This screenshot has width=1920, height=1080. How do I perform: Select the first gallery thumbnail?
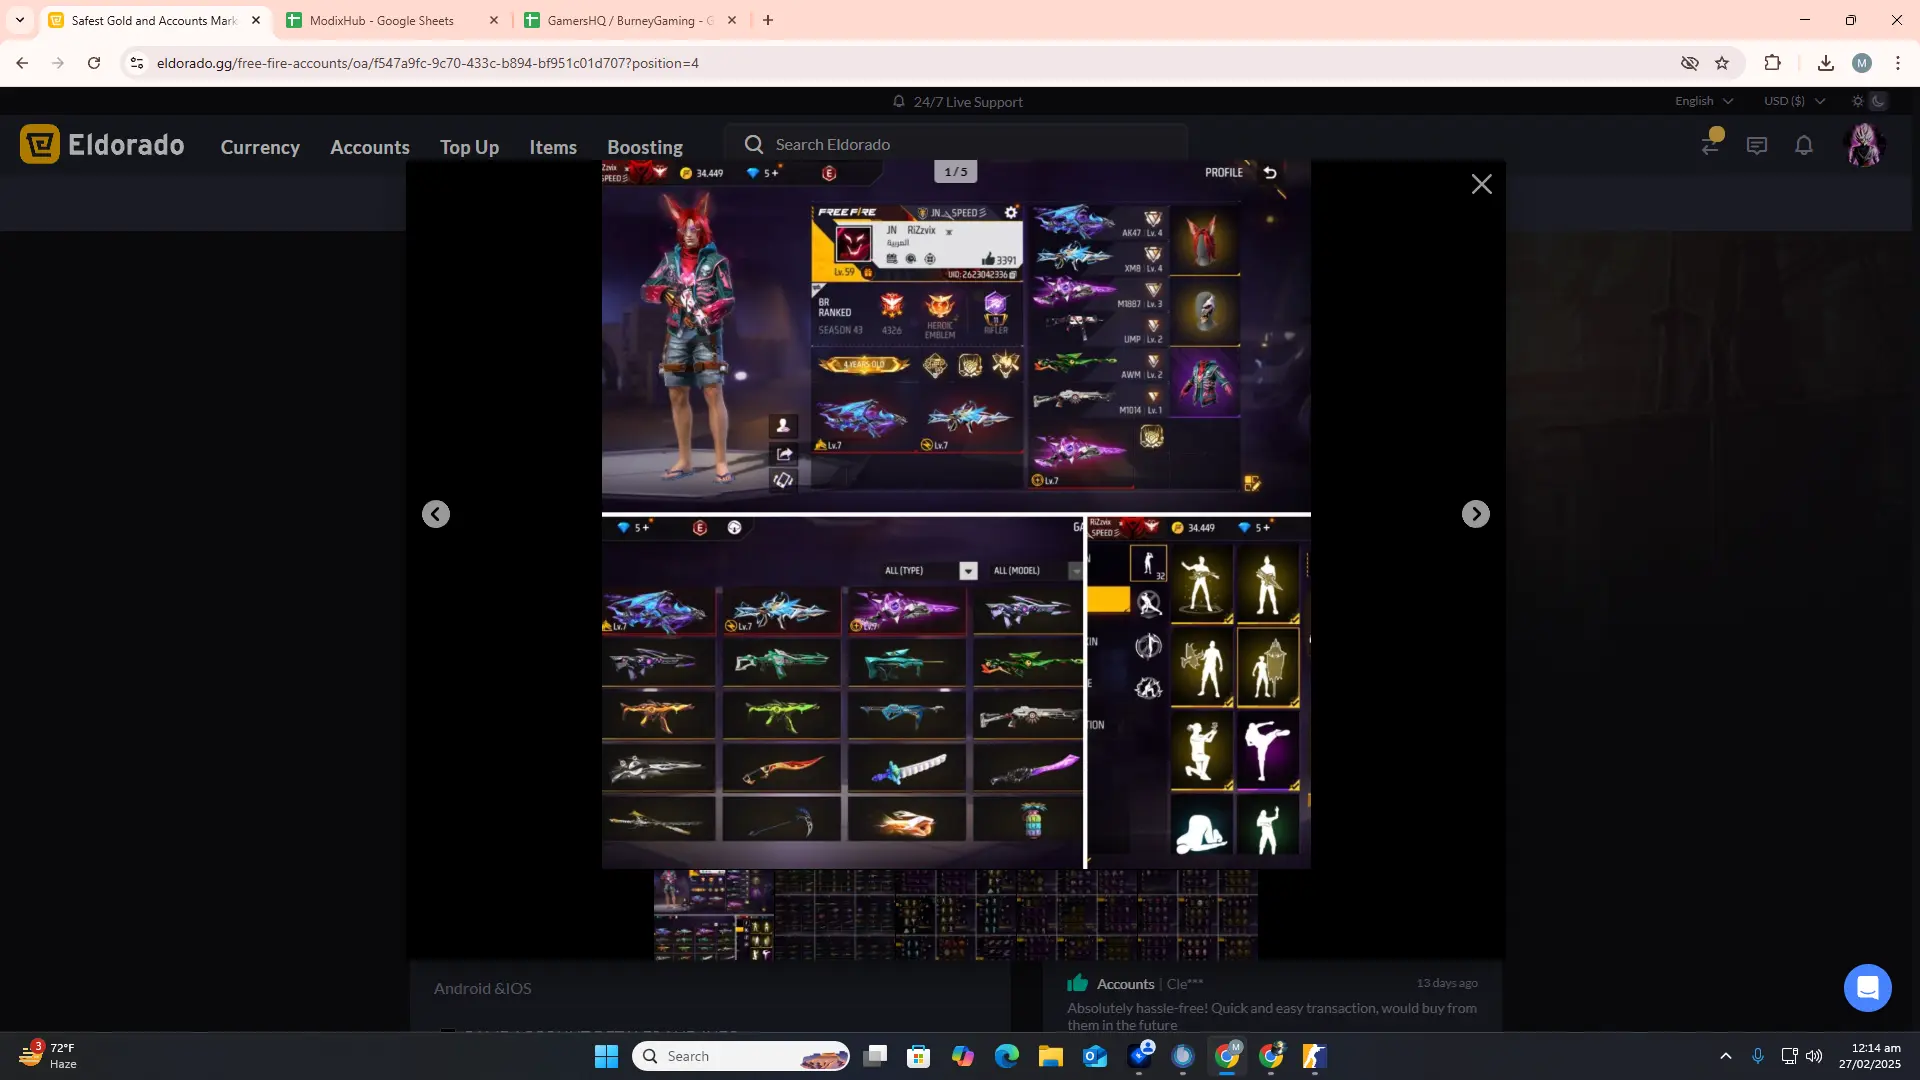(x=713, y=915)
